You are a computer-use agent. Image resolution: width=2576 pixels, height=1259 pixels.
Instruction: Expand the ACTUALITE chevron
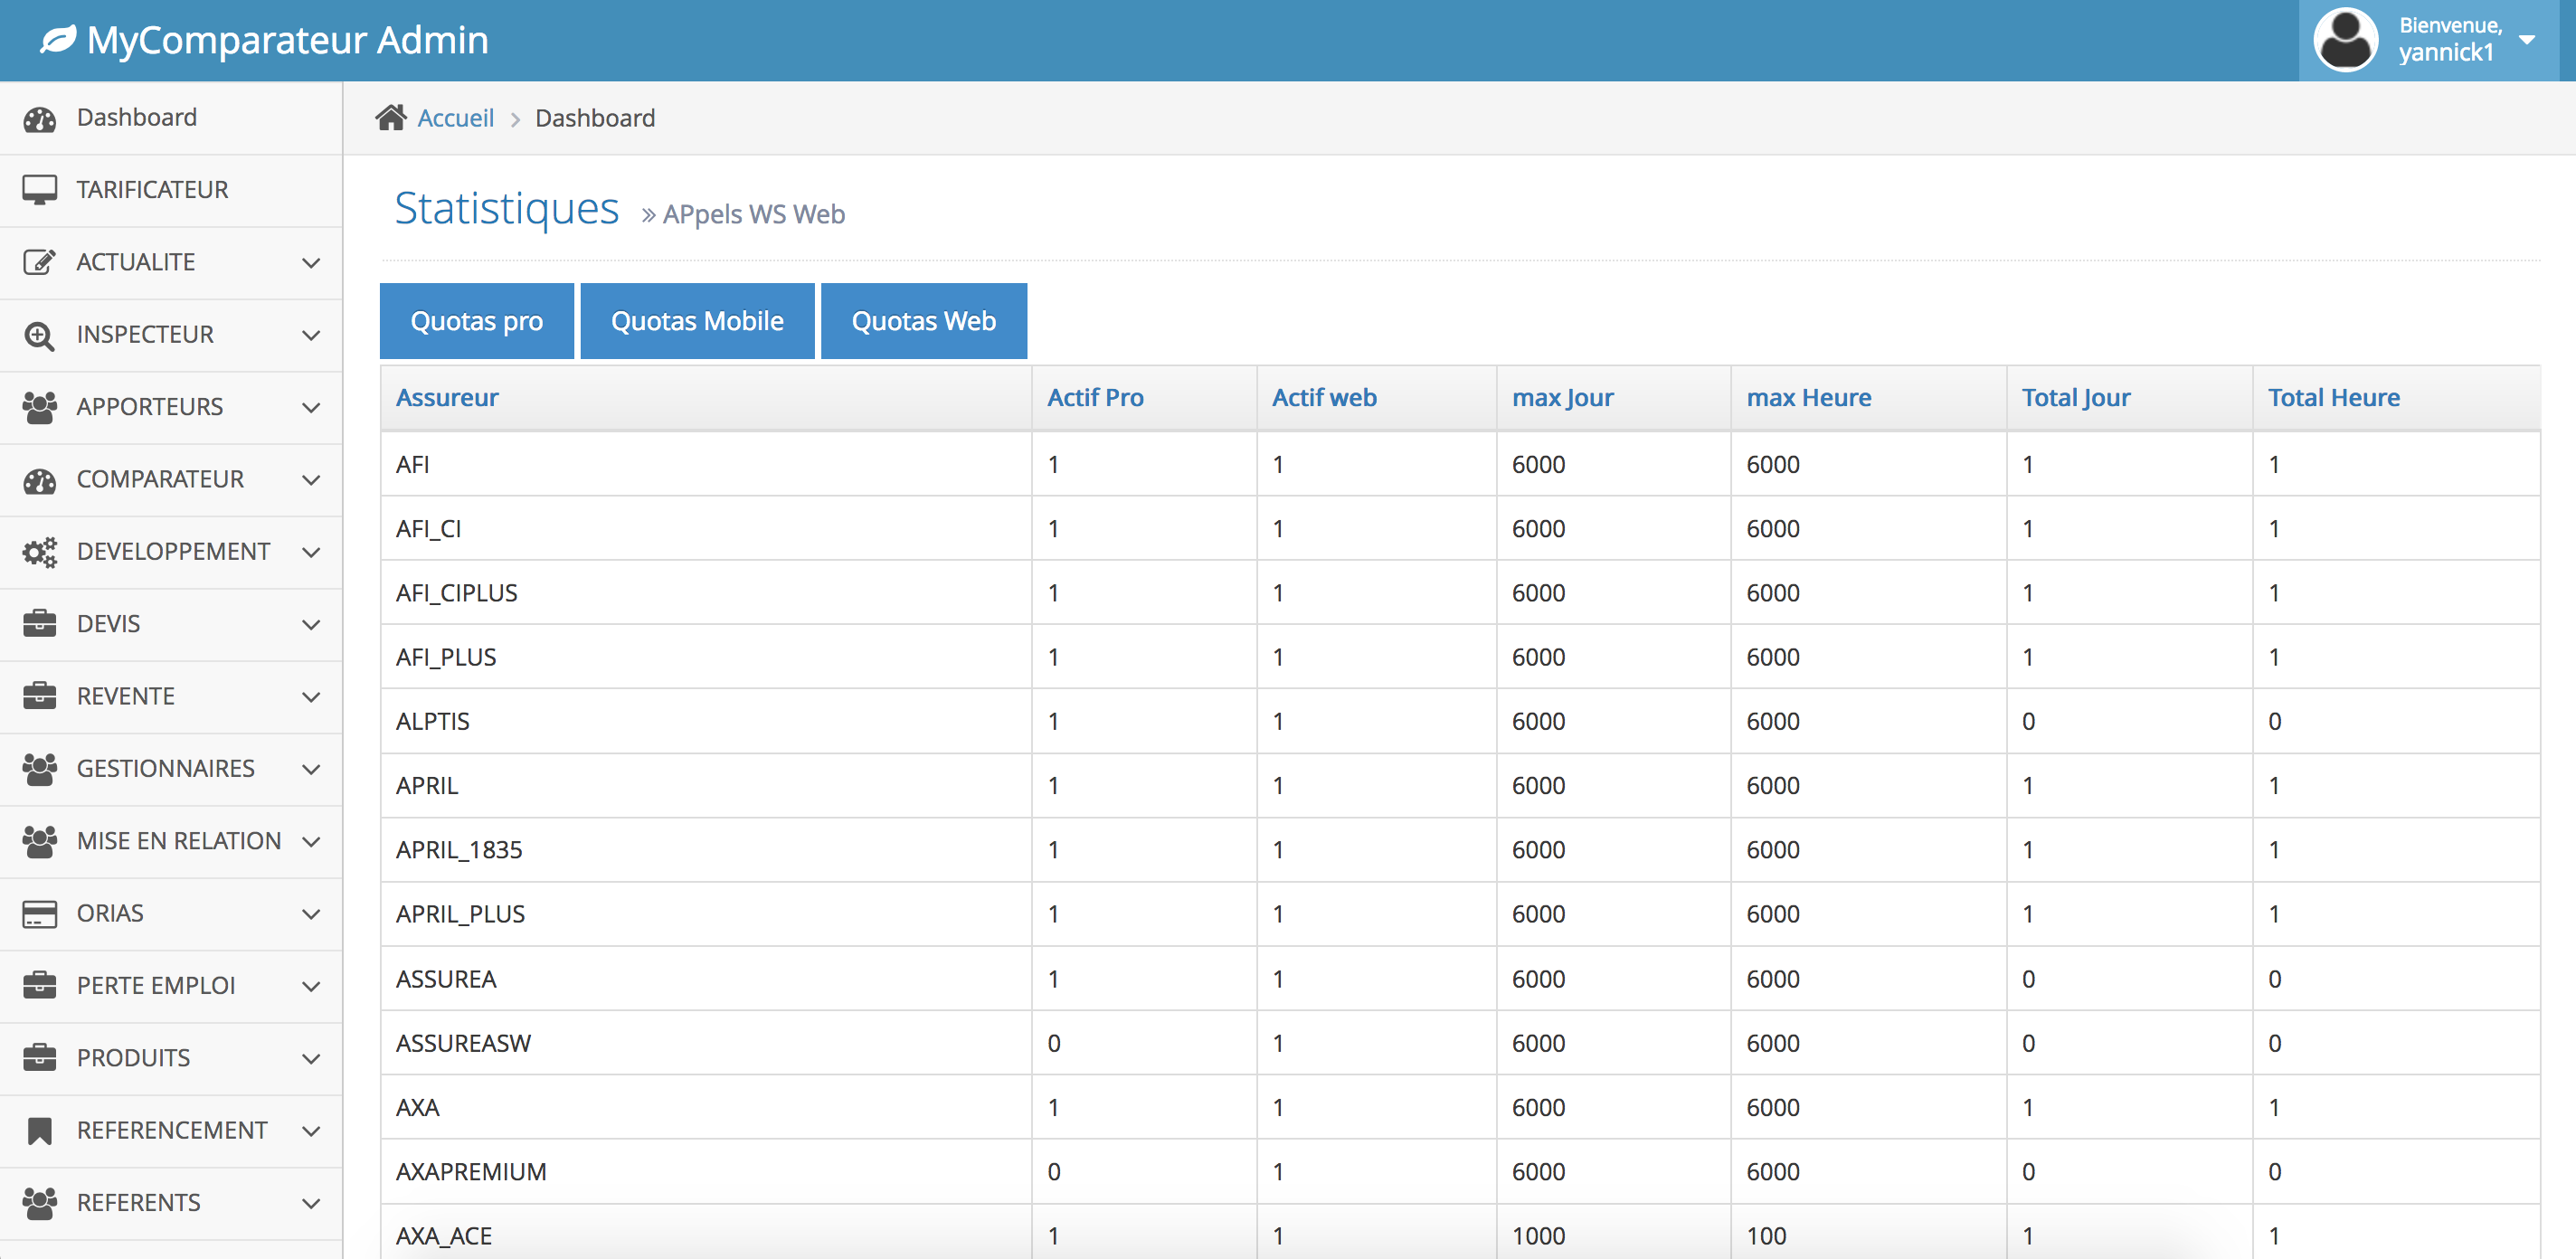click(x=311, y=263)
